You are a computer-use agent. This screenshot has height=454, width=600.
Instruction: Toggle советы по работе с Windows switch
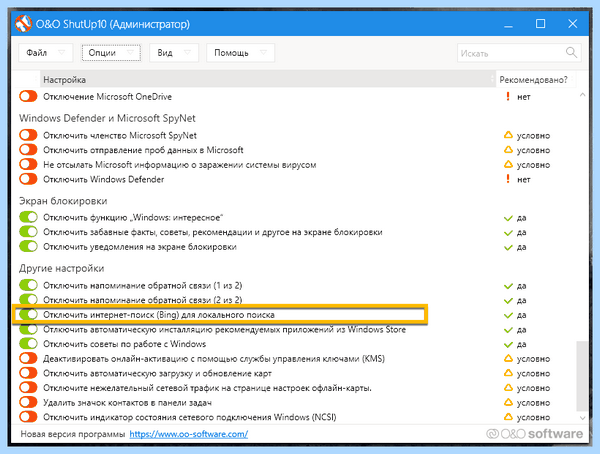(28, 344)
